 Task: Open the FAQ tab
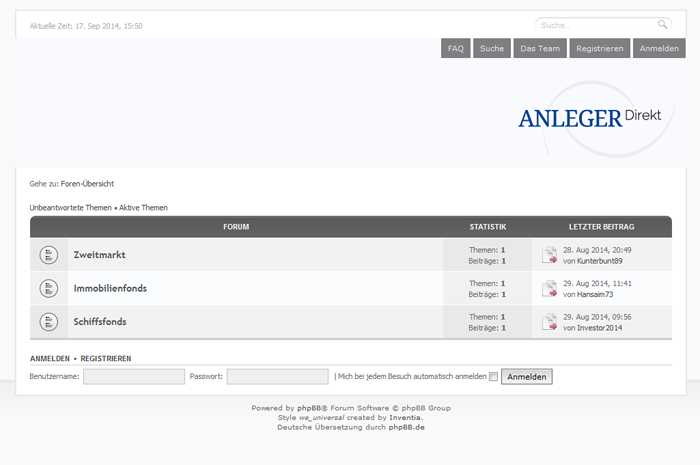(456, 48)
